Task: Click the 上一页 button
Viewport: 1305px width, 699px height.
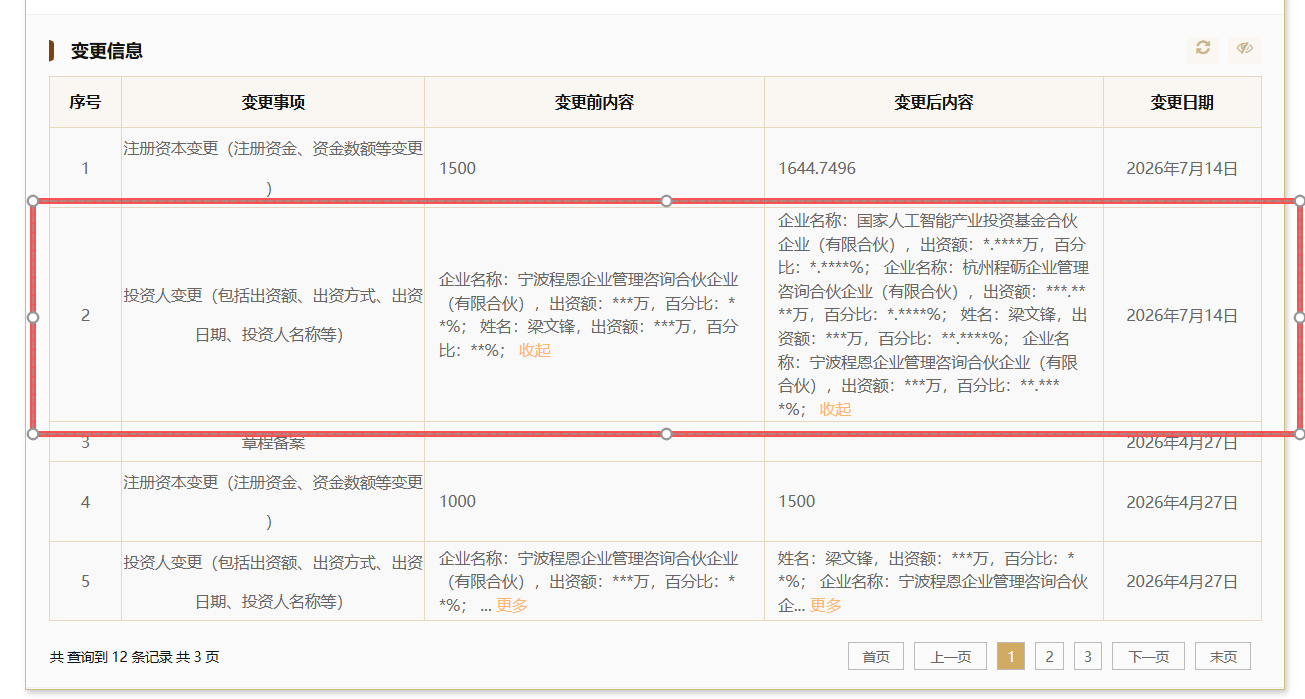Action: click(x=950, y=656)
